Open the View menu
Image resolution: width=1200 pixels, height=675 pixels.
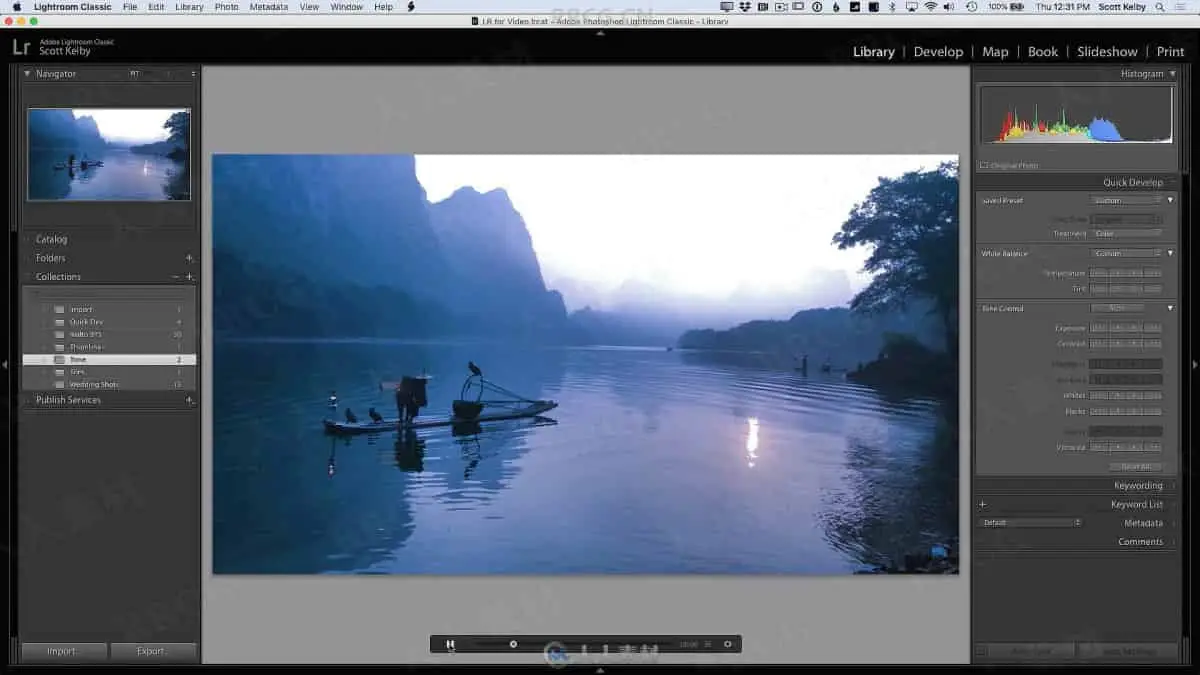tap(309, 7)
